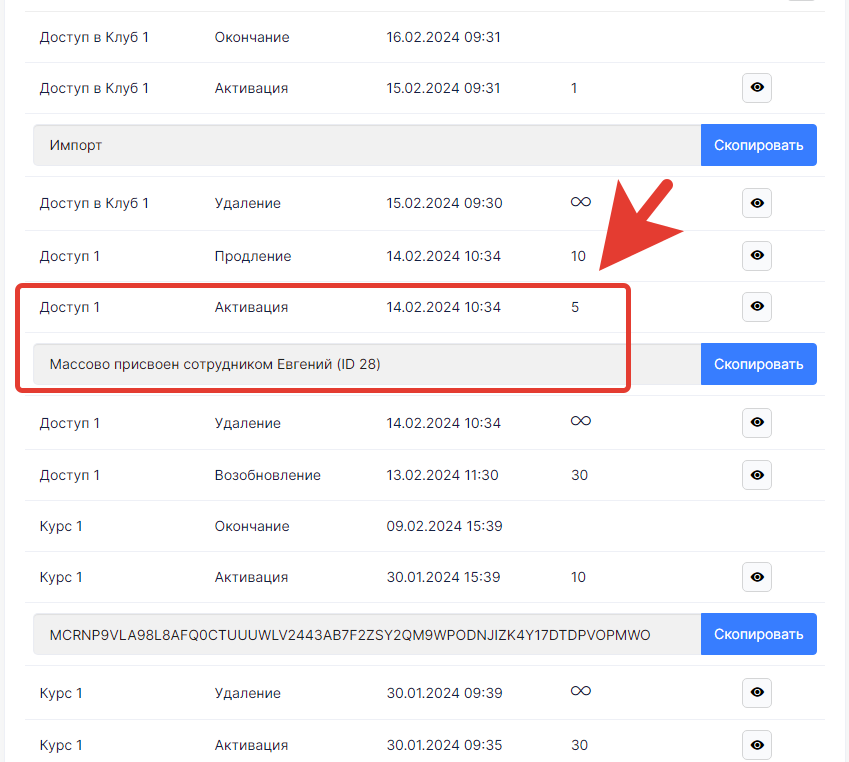Open eye icon on Доступ 1 Активация row
Image resolution: width=849 pixels, height=762 pixels.
click(x=757, y=307)
